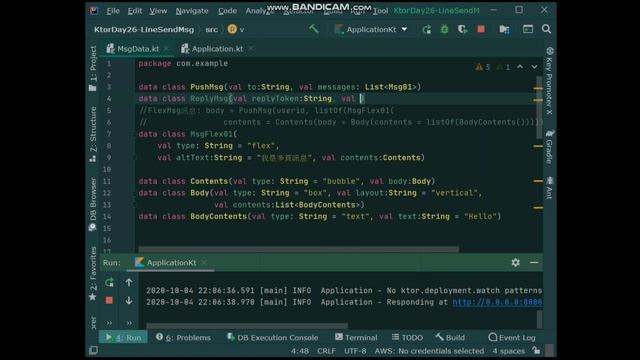This screenshot has width=640, height=360.
Task: Click AWS No credentials selected status
Action: click(x=429, y=351)
